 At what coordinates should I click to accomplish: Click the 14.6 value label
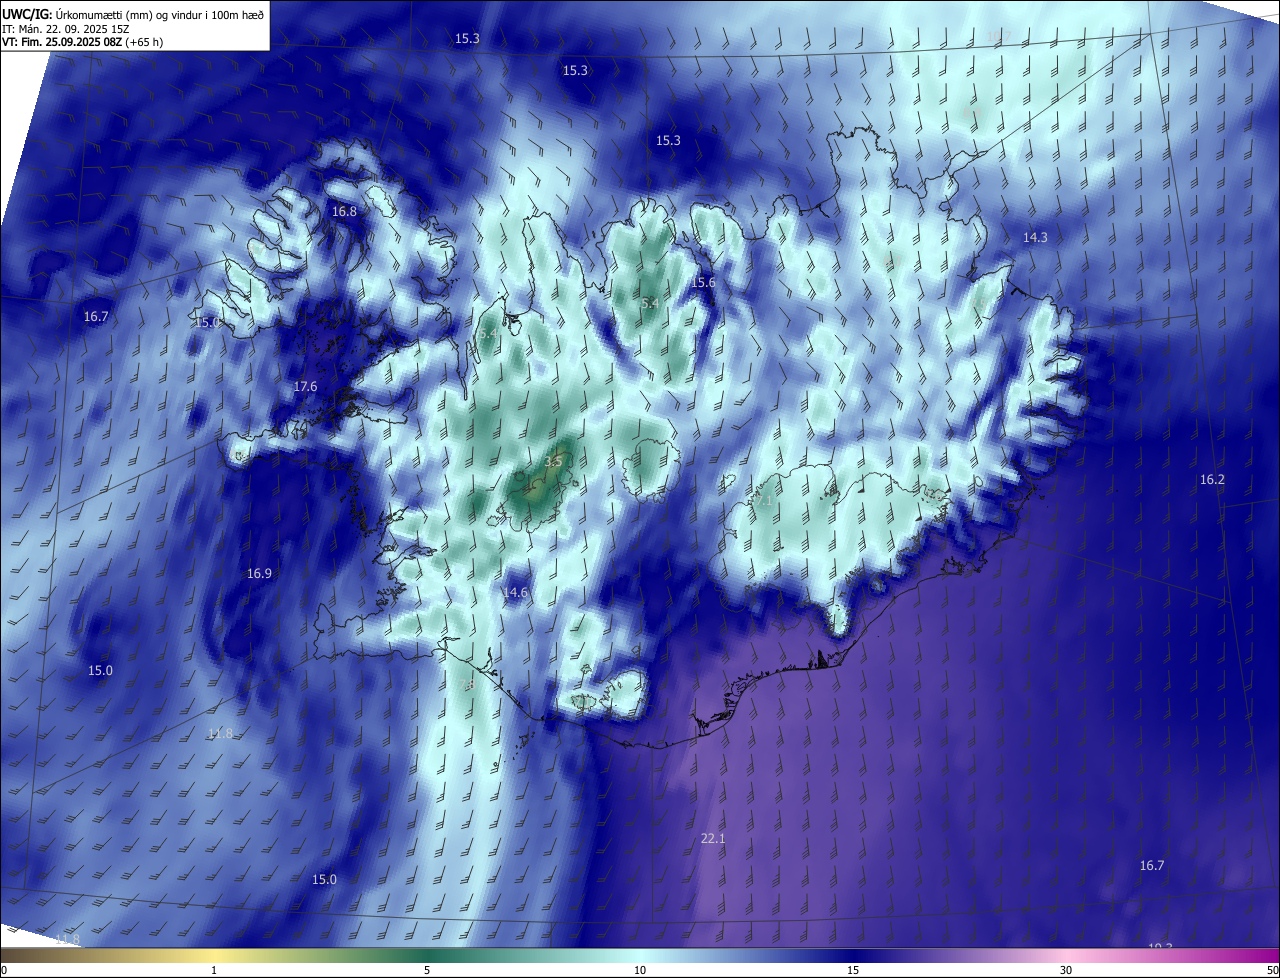(515, 592)
